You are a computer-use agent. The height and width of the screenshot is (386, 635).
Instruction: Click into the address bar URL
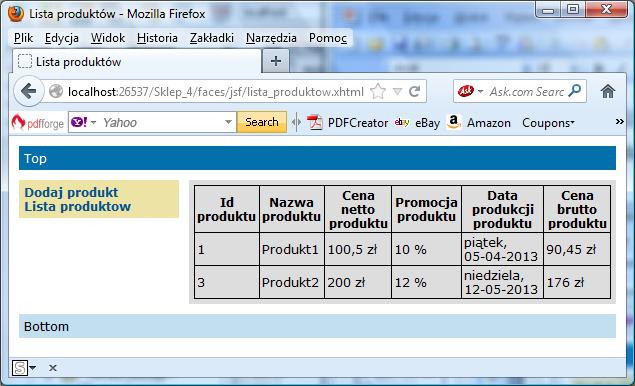pyautogui.click(x=216, y=92)
